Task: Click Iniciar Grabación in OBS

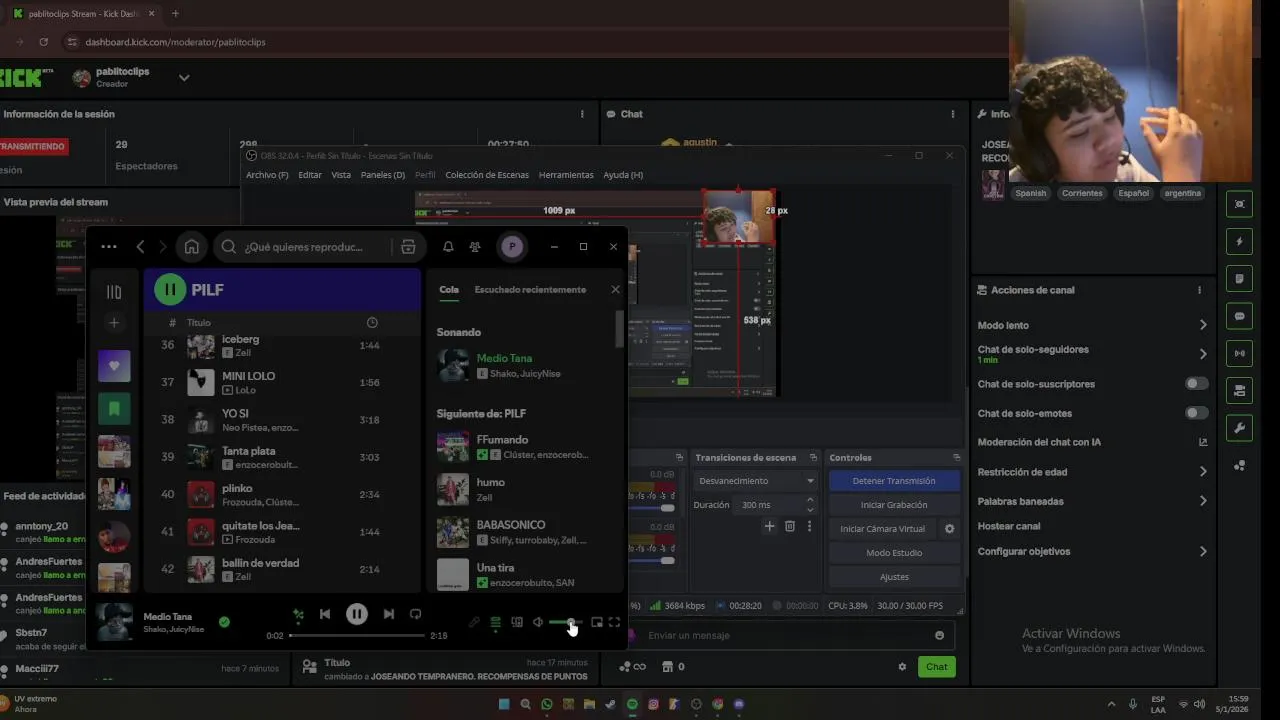Action: pos(894,505)
